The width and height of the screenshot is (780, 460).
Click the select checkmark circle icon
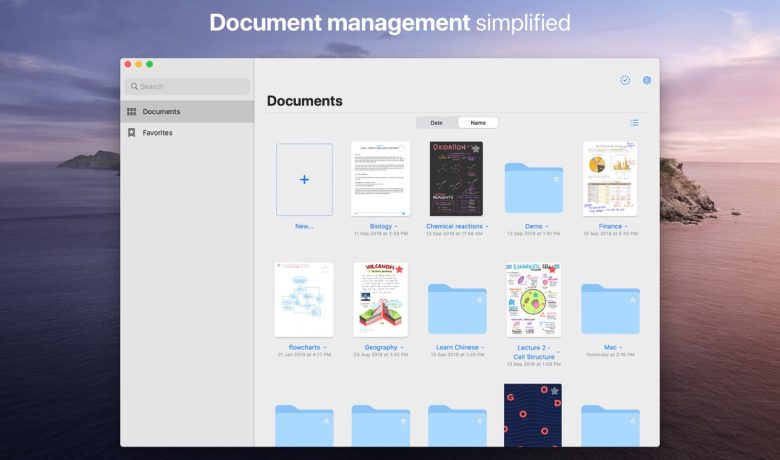point(625,80)
